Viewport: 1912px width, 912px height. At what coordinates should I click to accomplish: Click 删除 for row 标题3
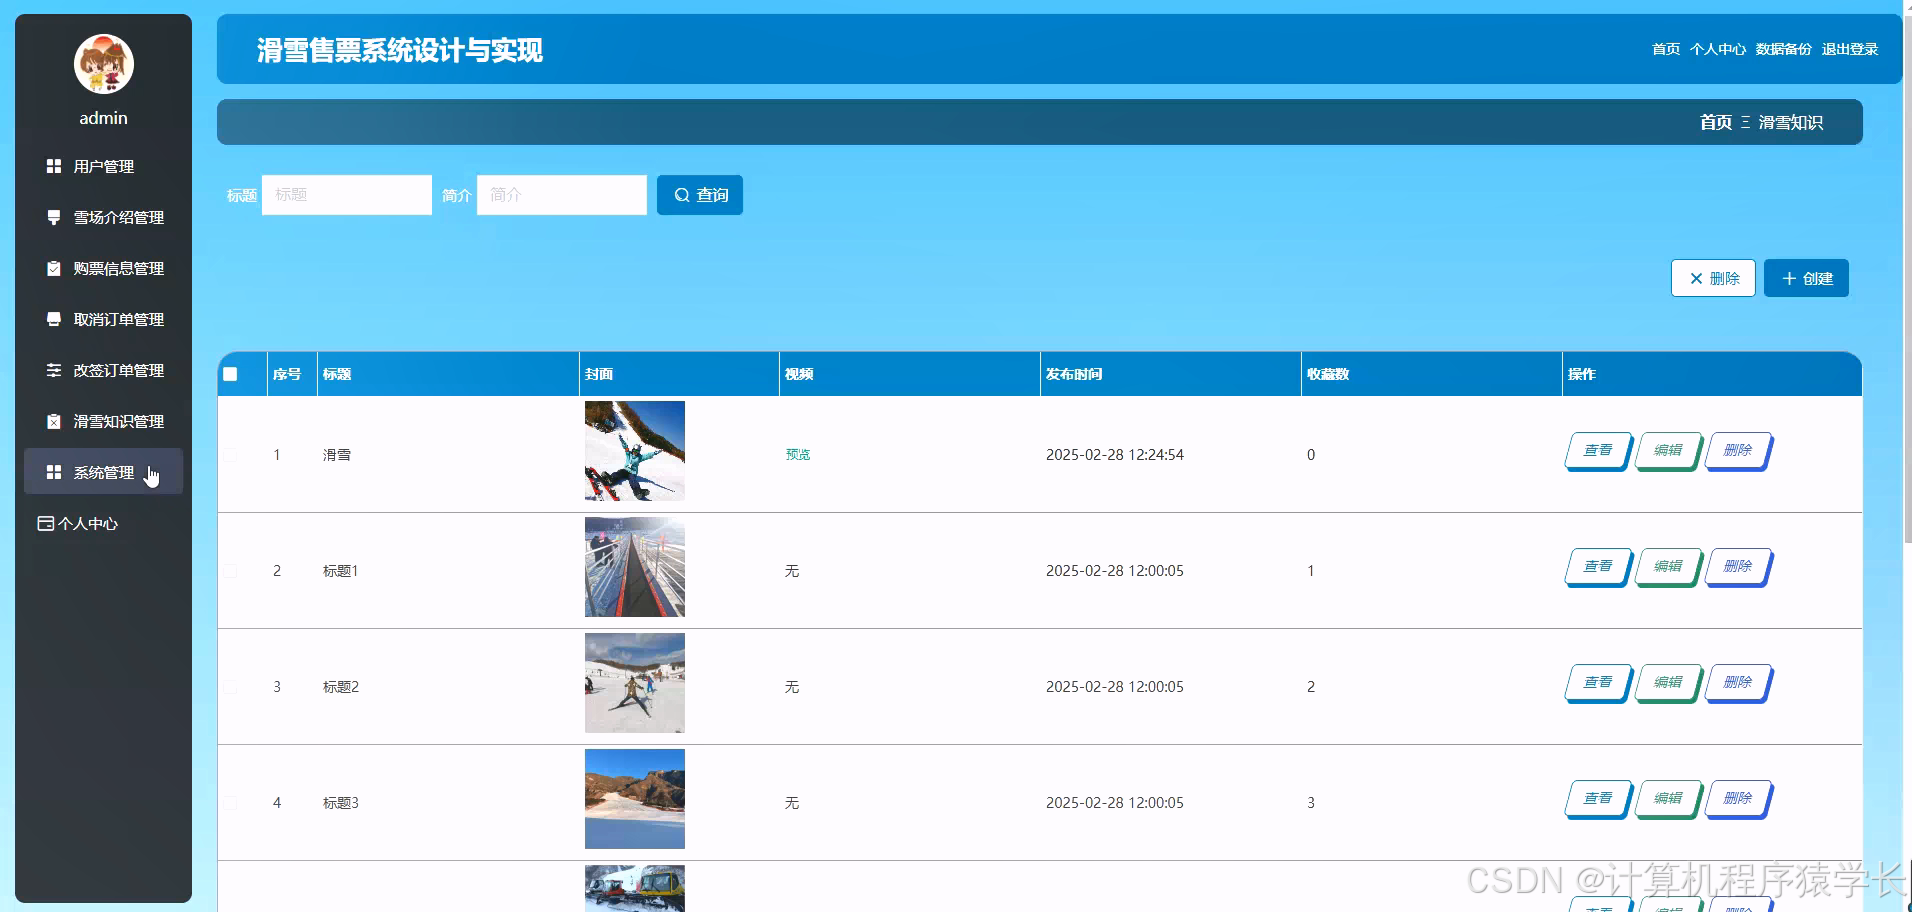(1738, 799)
